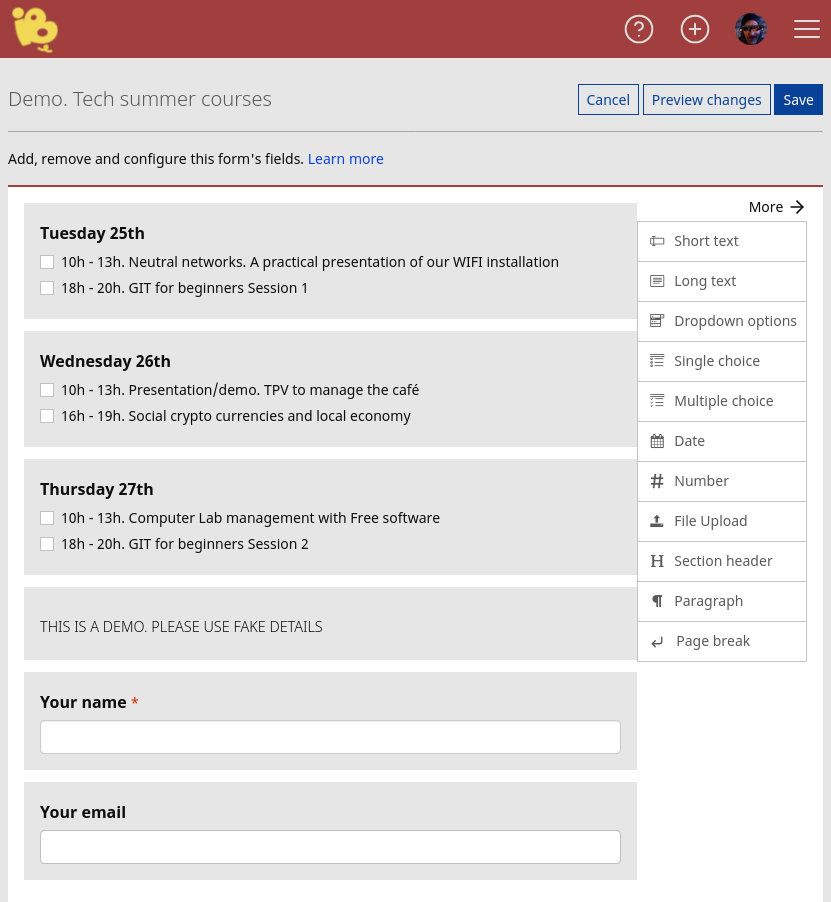The image size is (831, 902).
Task: Add a Dropdown options field
Action: coord(735,321)
